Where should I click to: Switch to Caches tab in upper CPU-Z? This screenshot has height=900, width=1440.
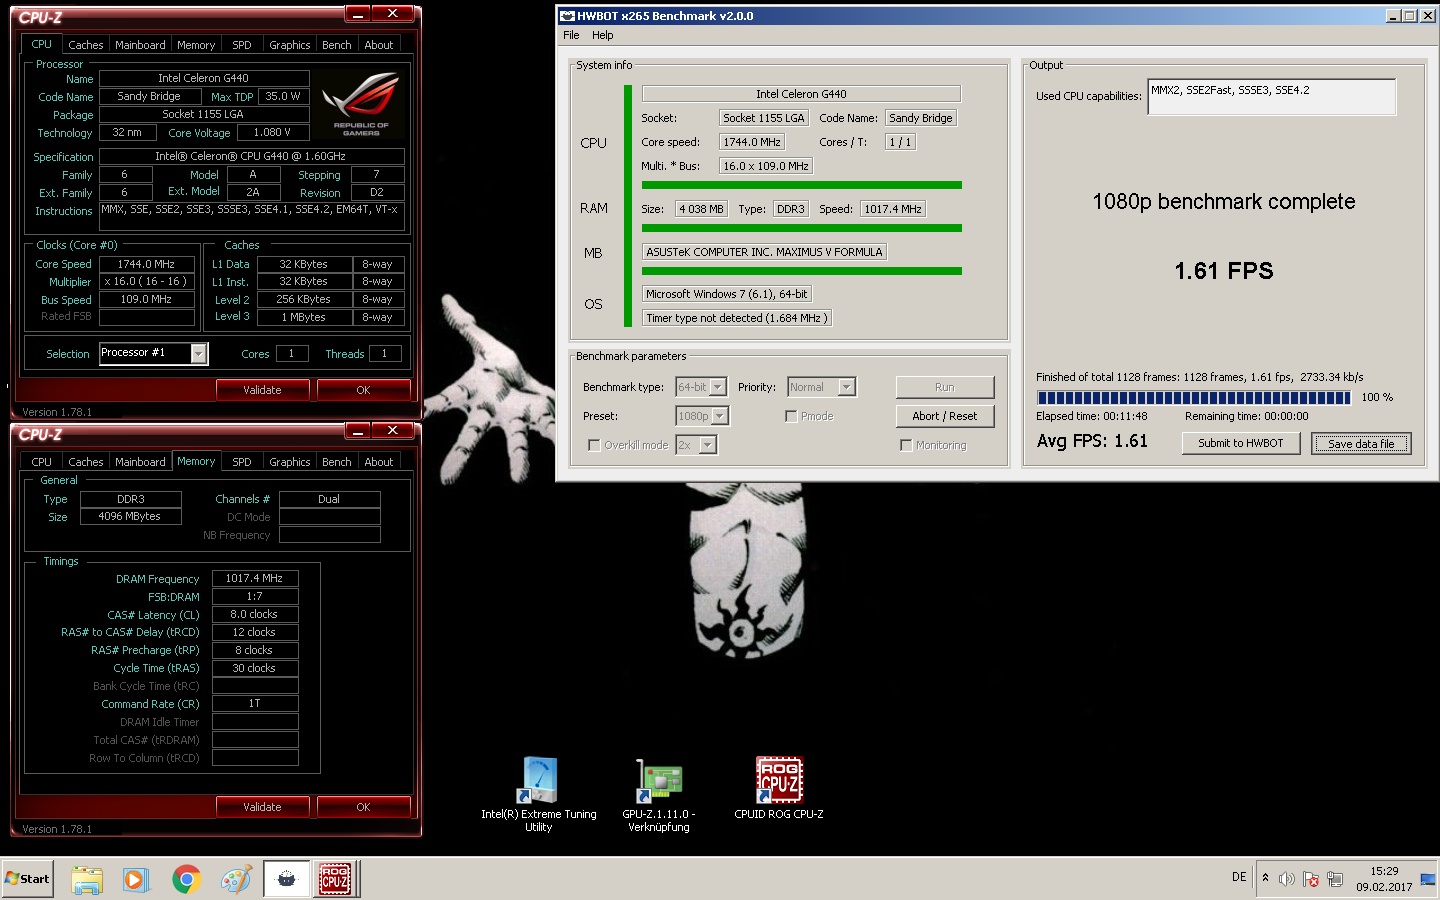85,45
